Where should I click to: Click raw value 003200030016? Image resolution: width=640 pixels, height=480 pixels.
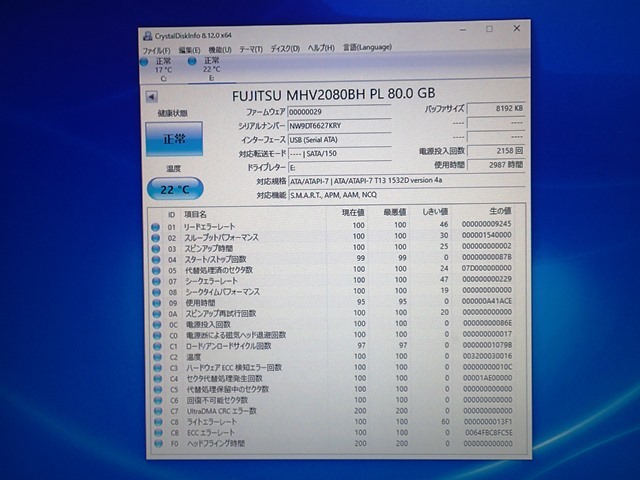click(487, 356)
